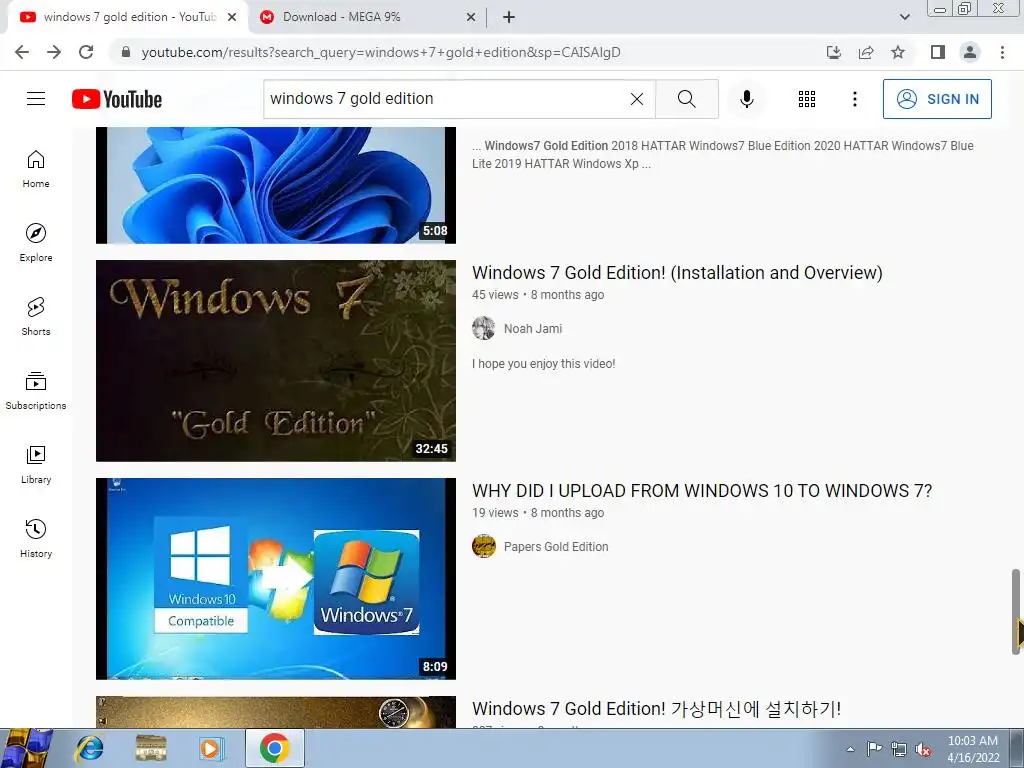Click the Windows Start button
This screenshot has height=768, width=1024.
[x=27, y=748]
